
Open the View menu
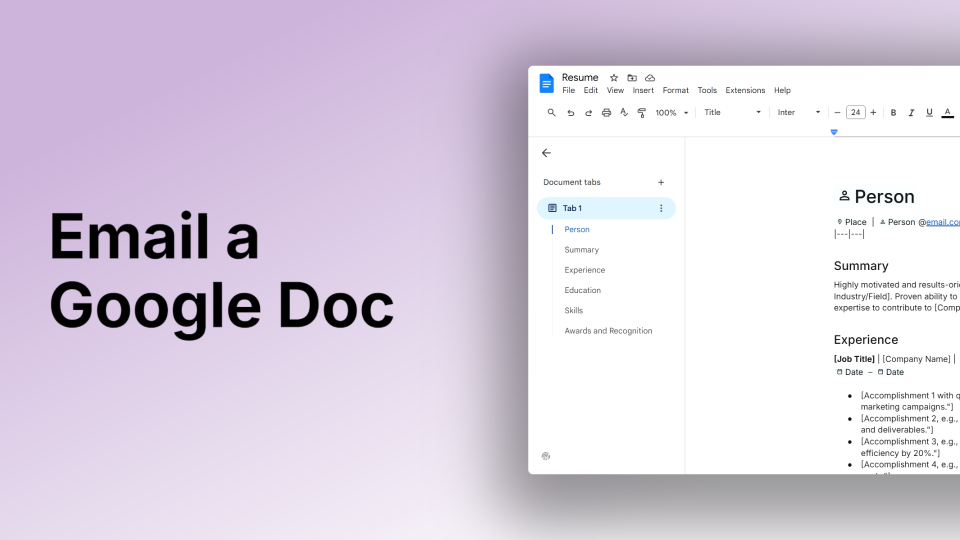click(x=615, y=91)
